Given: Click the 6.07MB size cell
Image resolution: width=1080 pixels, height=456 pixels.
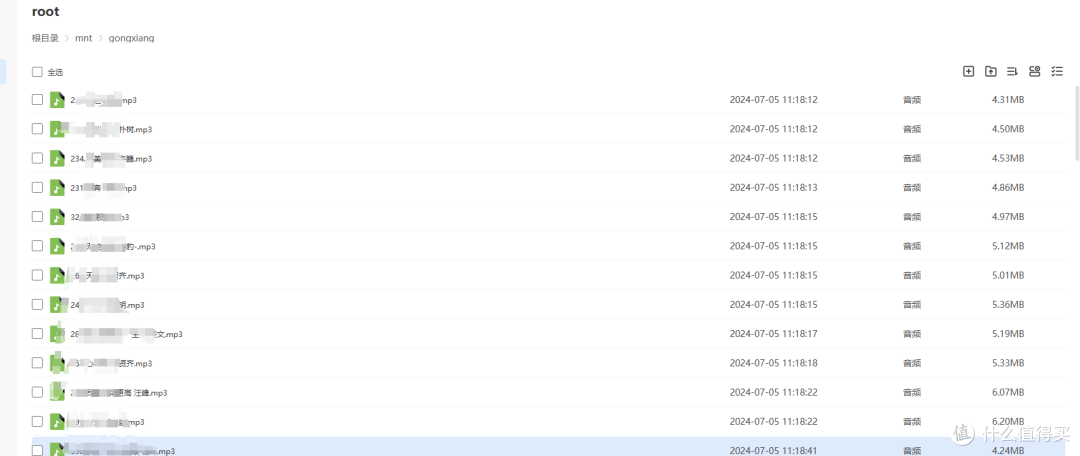Looking at the screenshot, I should click(x=1008, y=392).
